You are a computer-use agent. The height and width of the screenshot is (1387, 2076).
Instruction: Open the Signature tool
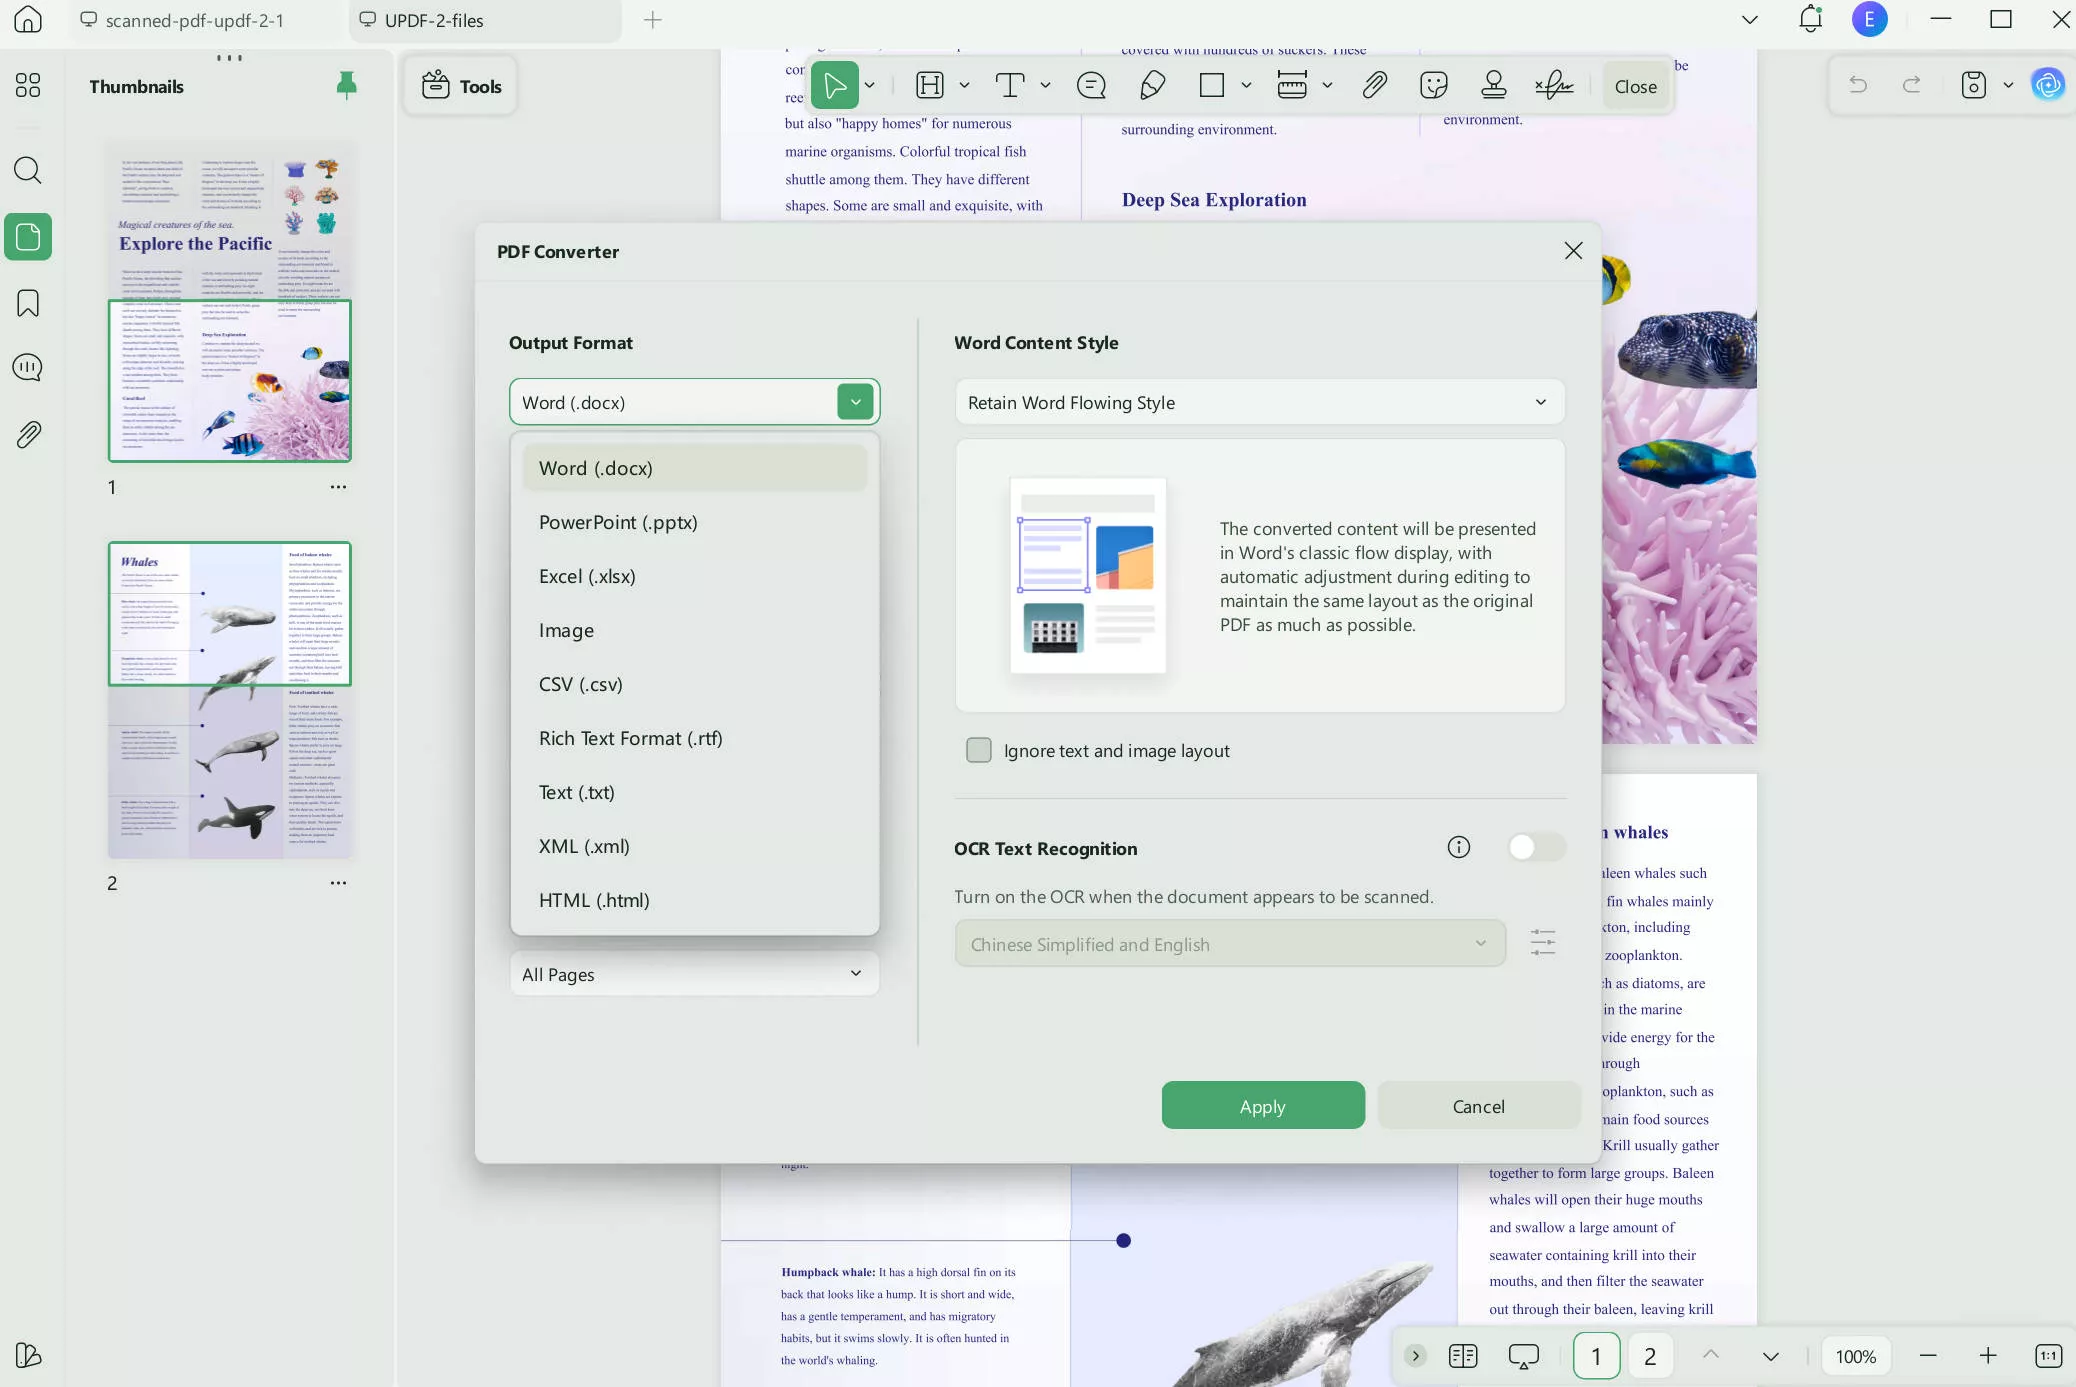click(1554, 86)
